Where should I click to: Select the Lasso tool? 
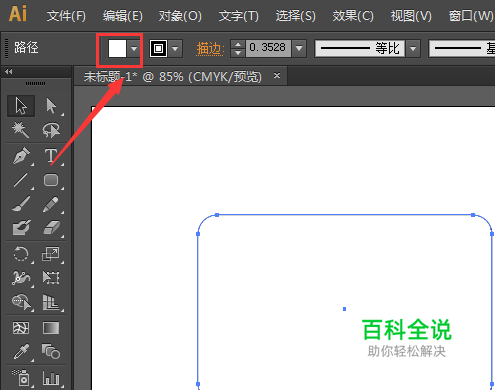pyautogui.click(x=51, y=130)
